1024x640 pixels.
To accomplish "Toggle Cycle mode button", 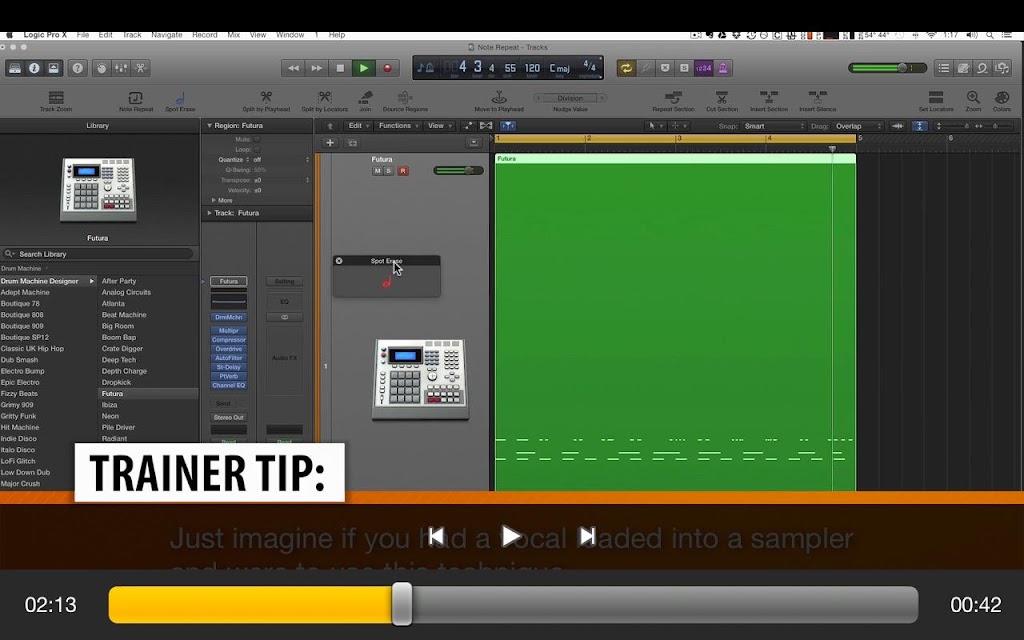I will pos(626,68).
